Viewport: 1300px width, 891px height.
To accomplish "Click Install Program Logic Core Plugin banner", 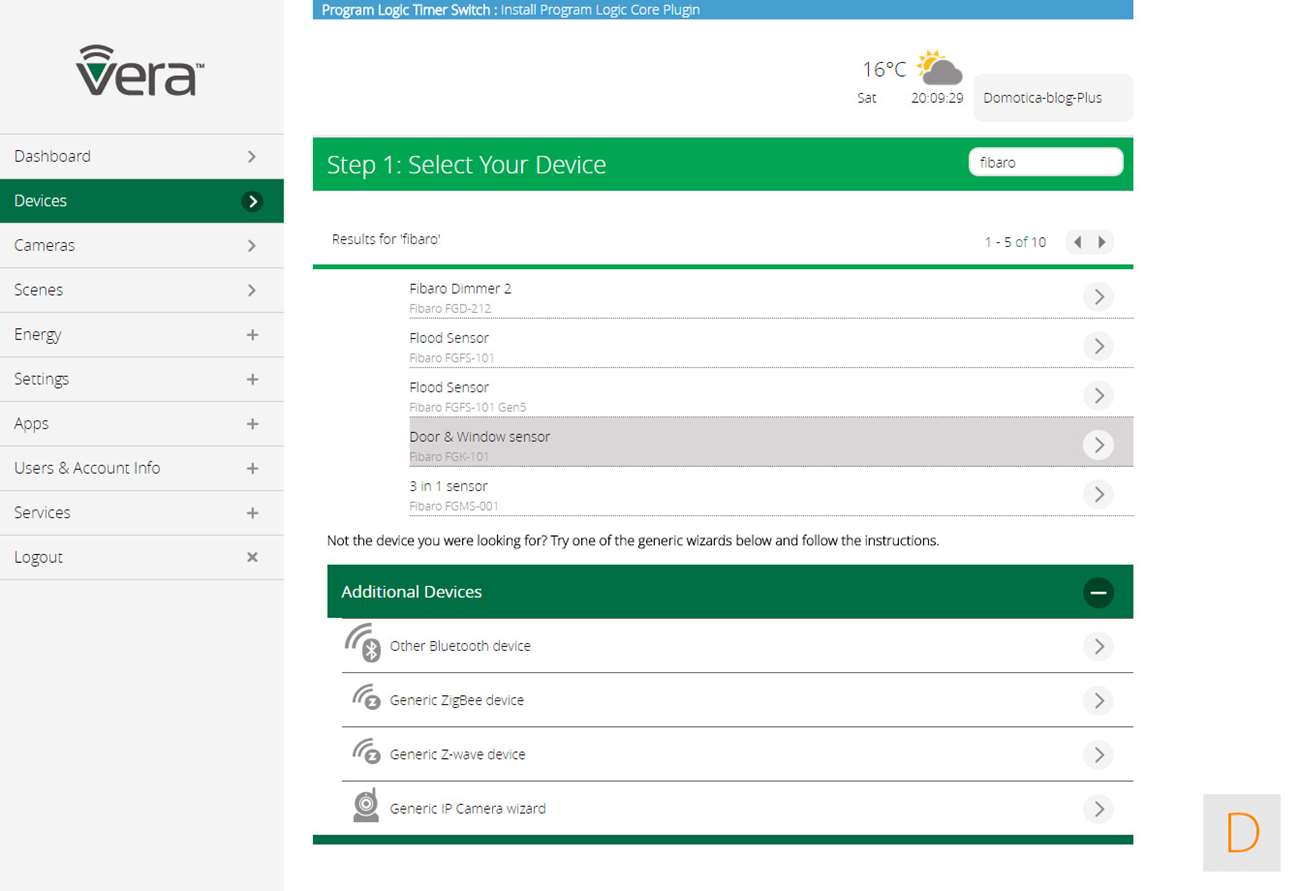I will click(600, 10).
